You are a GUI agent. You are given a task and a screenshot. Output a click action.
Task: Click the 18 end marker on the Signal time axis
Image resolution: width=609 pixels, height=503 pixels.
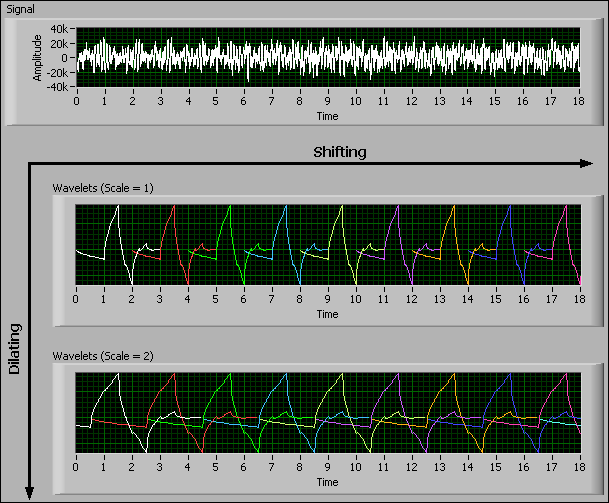click(579, 102)
